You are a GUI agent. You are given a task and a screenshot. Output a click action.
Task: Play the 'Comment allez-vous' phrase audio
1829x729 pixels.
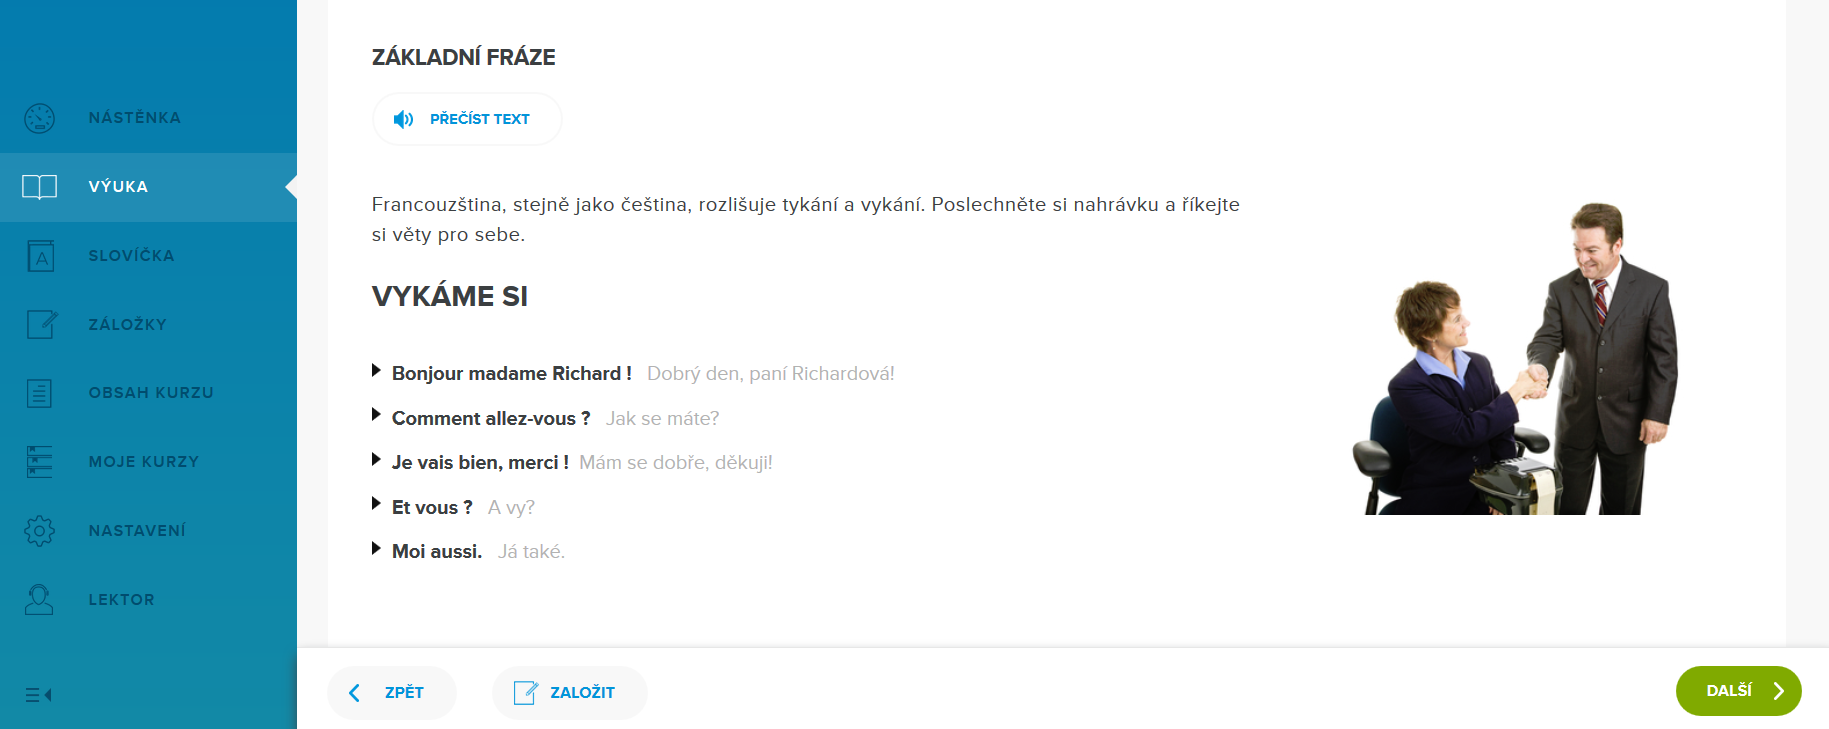tap(377, 415)
